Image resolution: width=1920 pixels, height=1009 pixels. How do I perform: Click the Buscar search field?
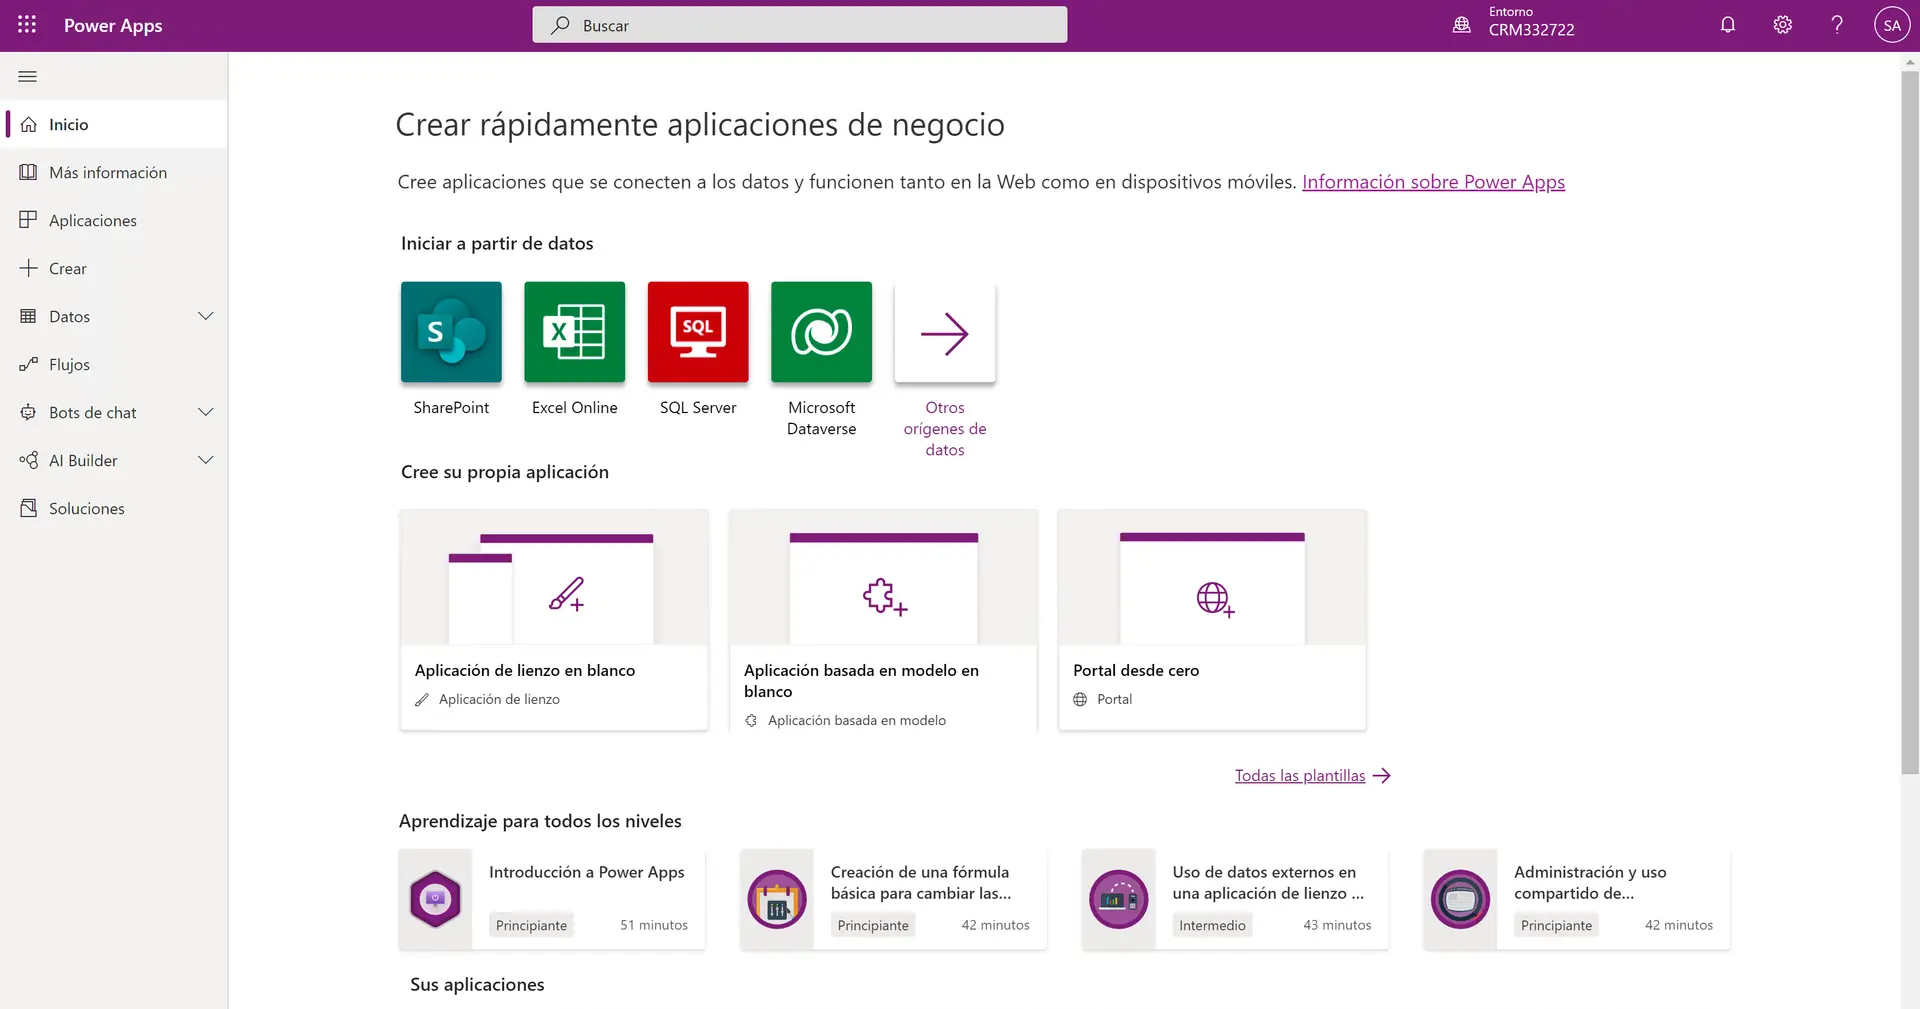click(800, 25)
